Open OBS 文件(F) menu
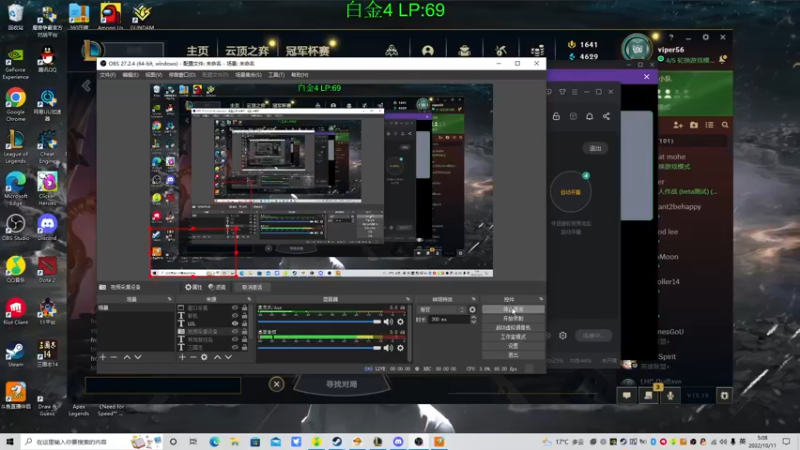 (108, 75)
